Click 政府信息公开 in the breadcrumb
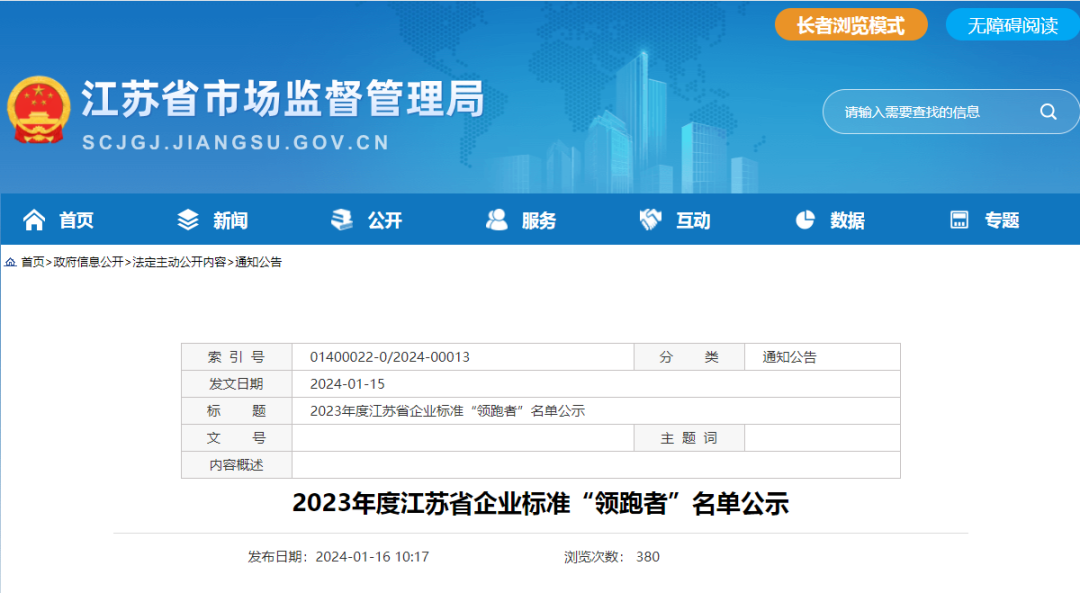The height and width of the screenshot is (593, 1080). tap(88, 264)
